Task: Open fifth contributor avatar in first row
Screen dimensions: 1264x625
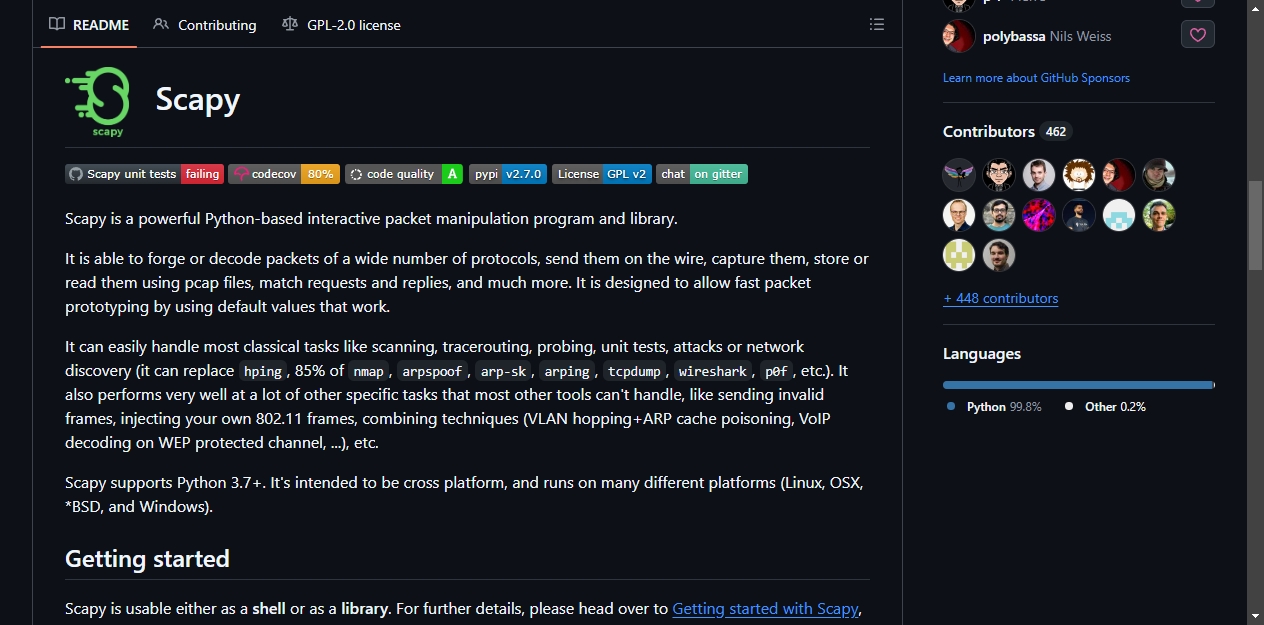Action: (1119, 175)
